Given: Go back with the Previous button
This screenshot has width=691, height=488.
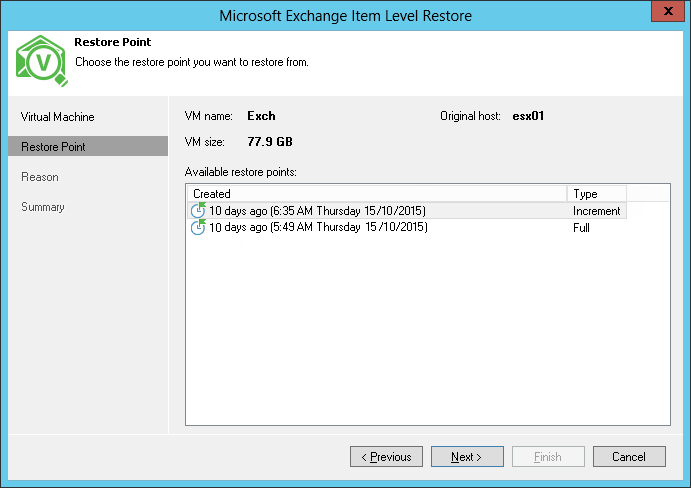Looking at the screenshot, I should tap(386, 457).
